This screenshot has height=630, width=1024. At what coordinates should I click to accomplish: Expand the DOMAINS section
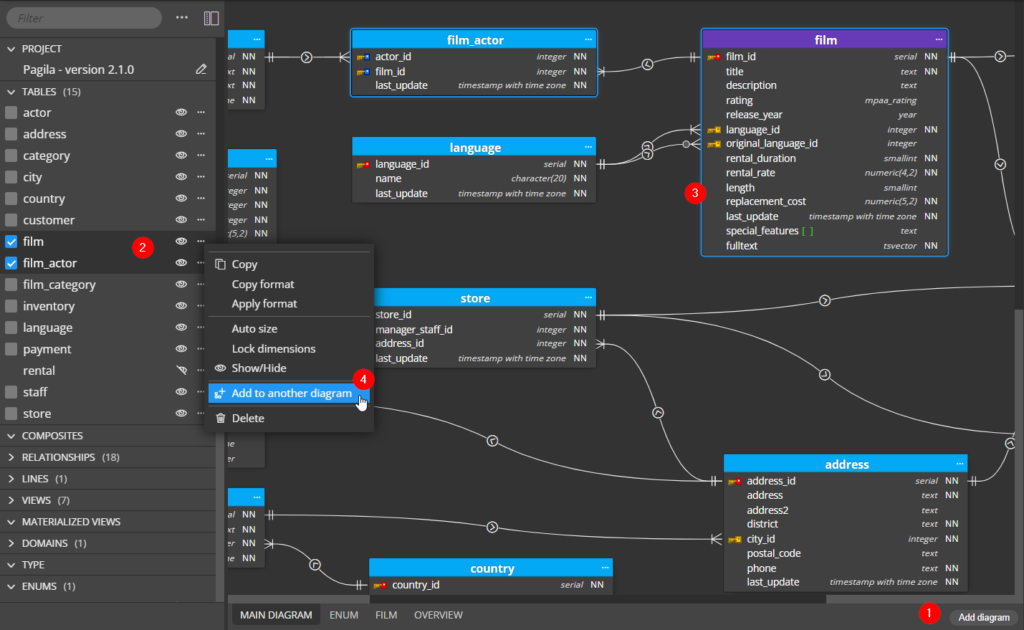[11, 543]
